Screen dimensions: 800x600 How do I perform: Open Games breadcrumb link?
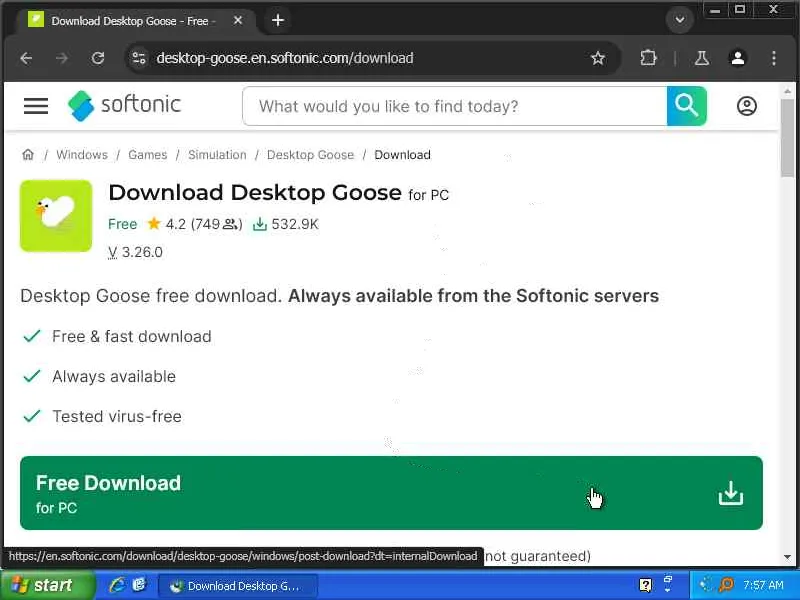(147, 155)
